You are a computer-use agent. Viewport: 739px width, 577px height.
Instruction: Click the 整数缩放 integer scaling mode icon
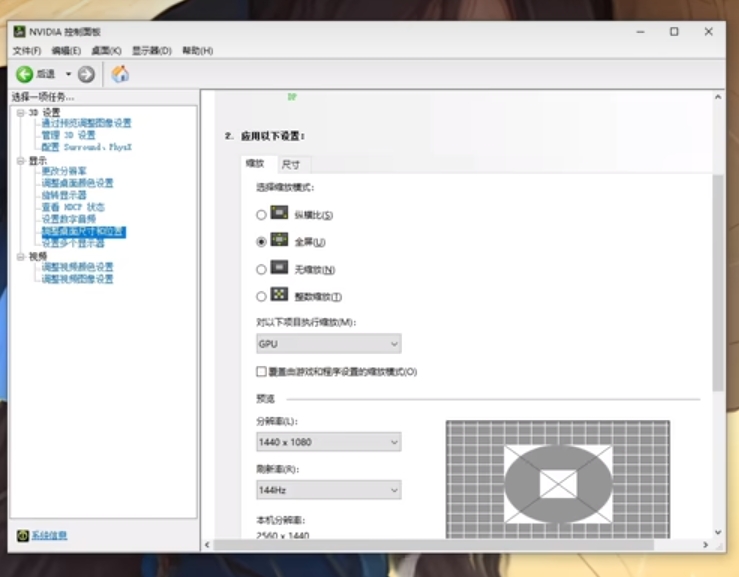click(x=279, y=295)
